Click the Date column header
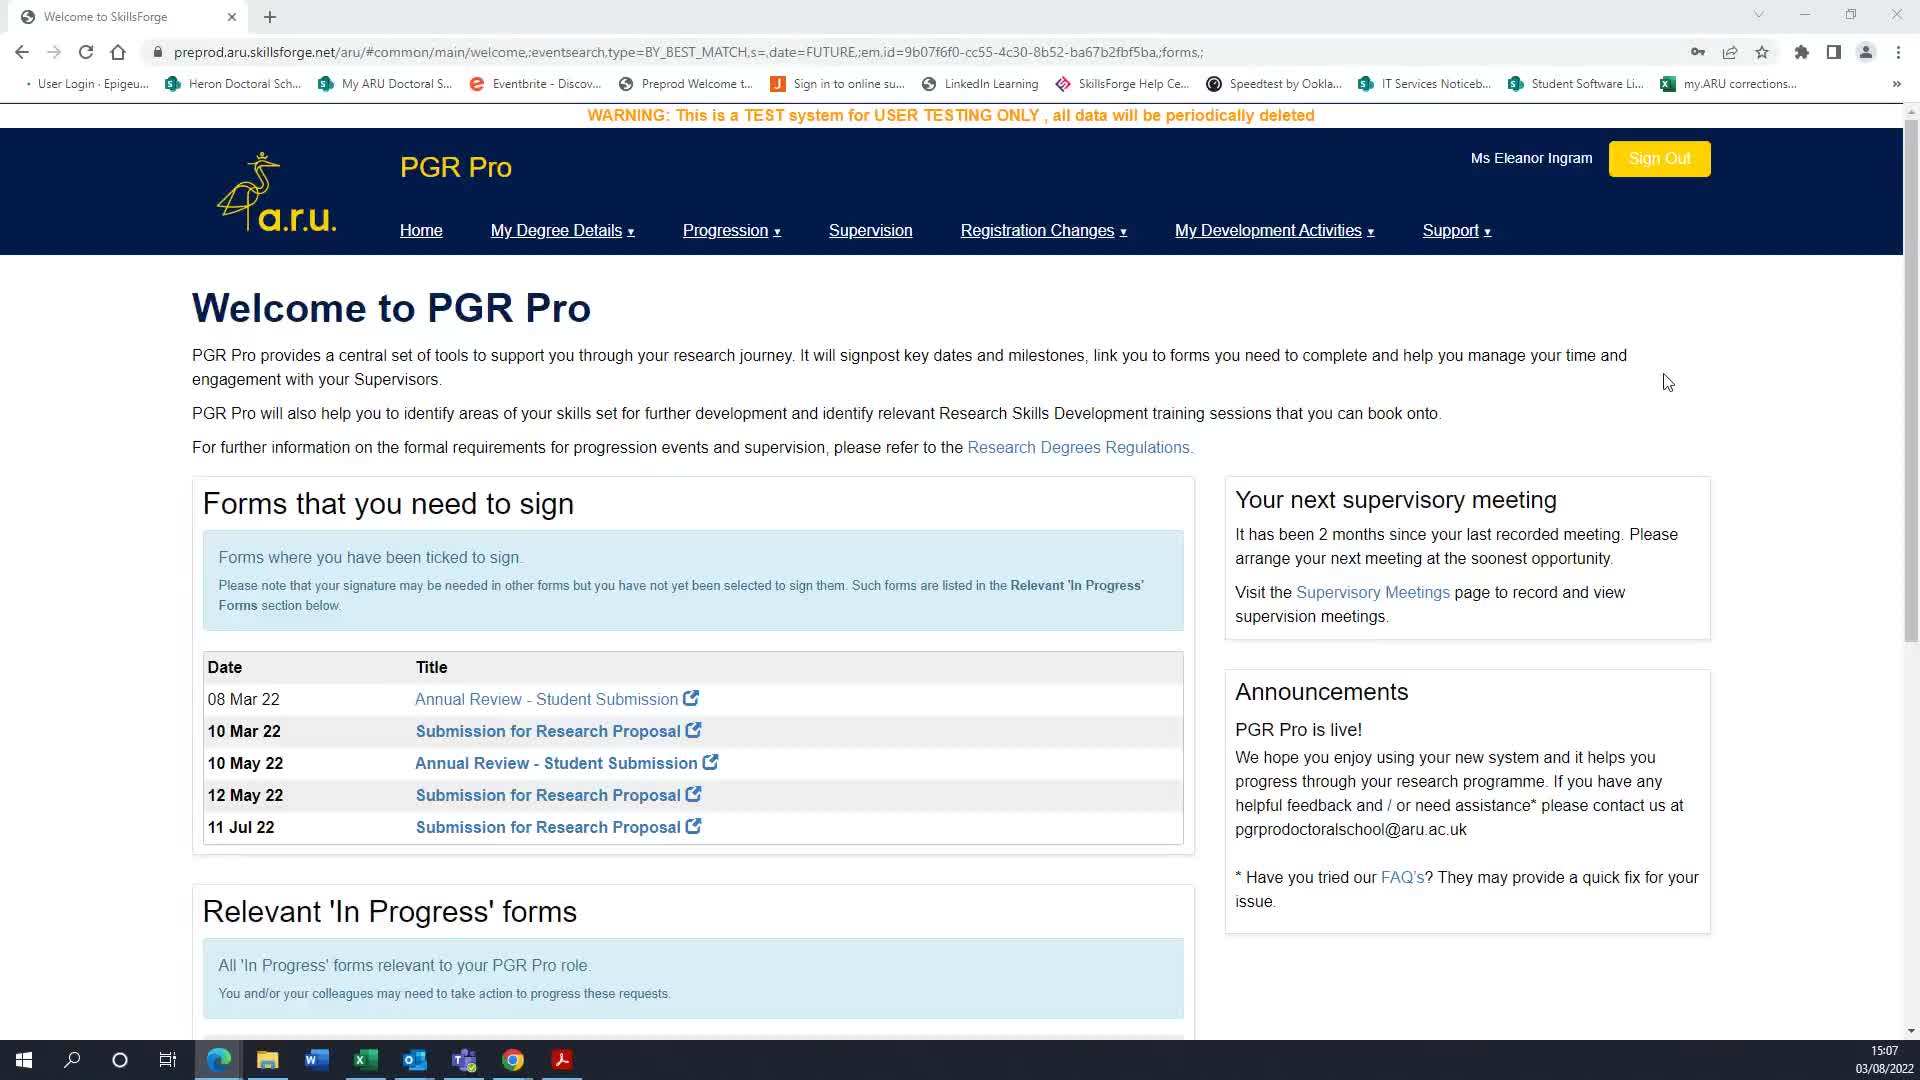This screenshot has height=1080, width=1920. coord(225,667)
